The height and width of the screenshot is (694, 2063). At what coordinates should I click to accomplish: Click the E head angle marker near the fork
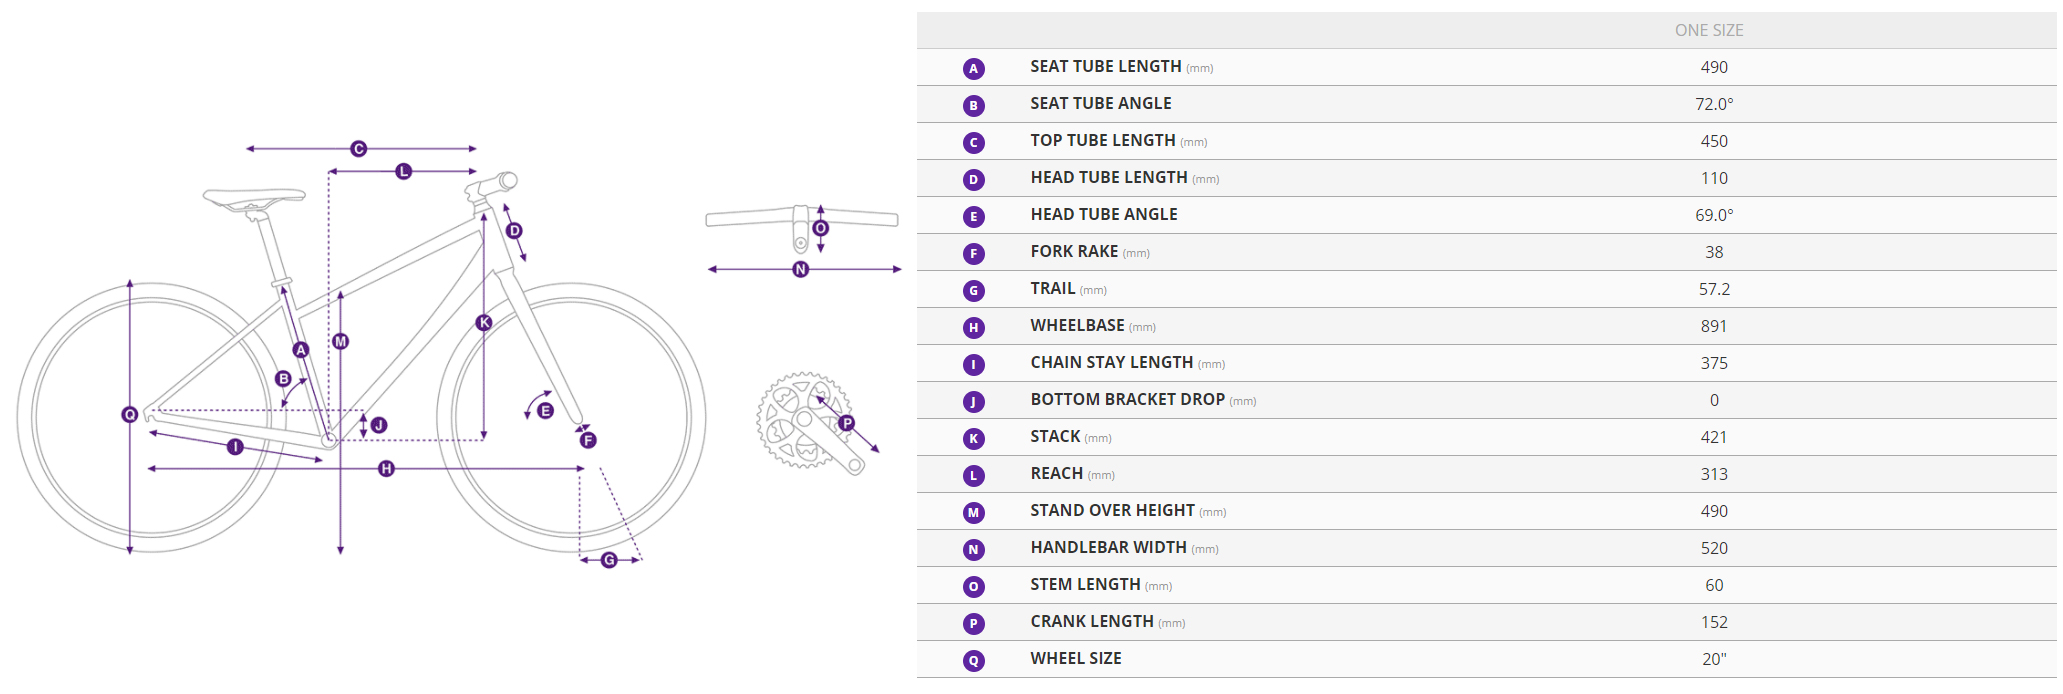click(x=545, y=410)
